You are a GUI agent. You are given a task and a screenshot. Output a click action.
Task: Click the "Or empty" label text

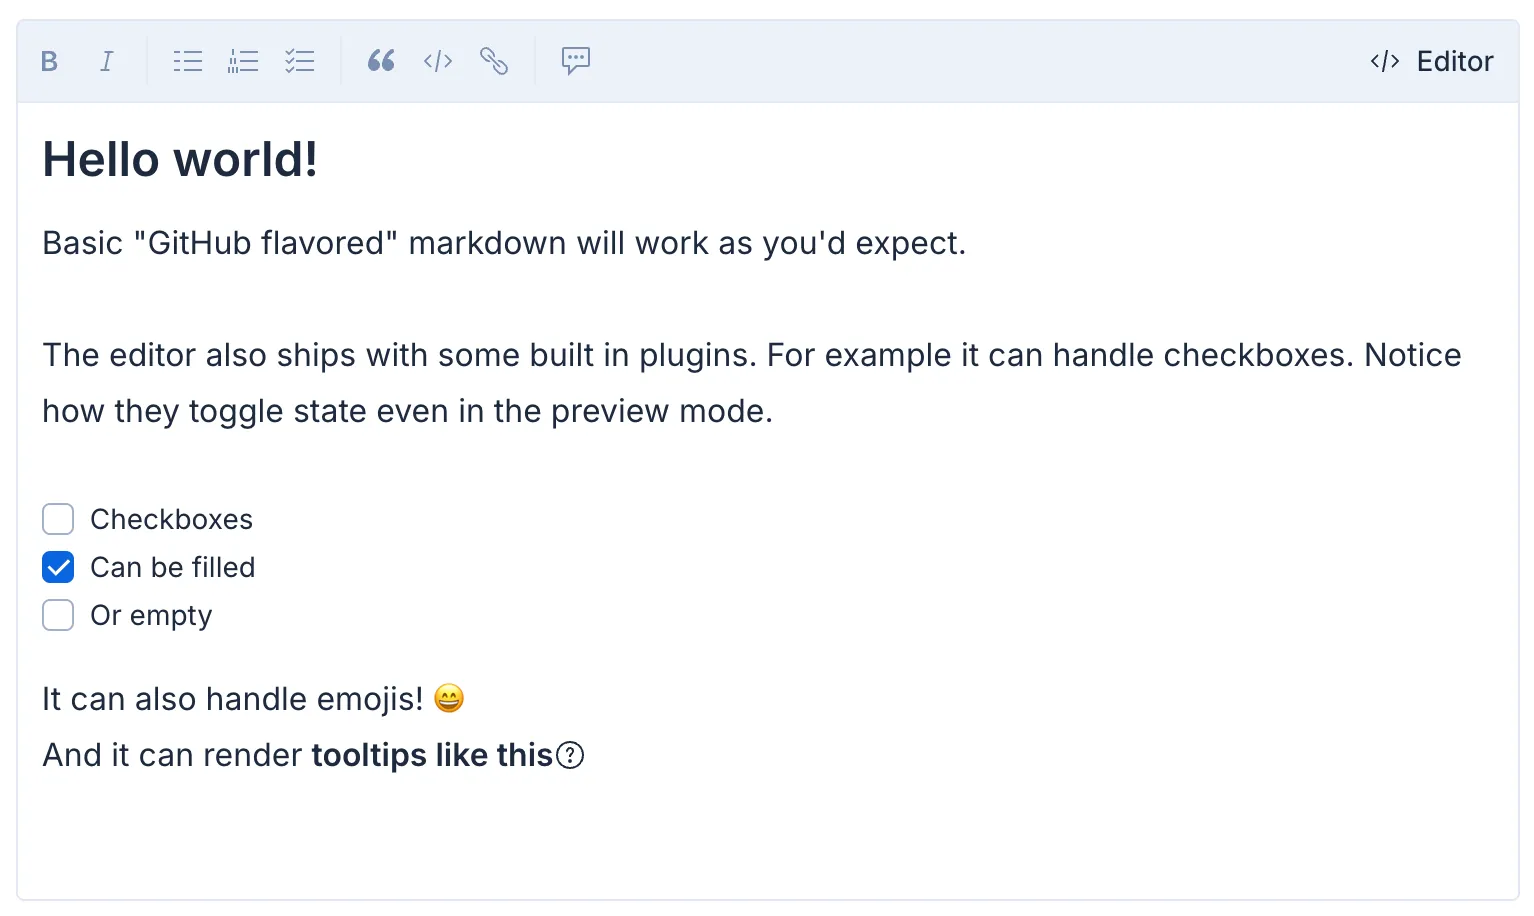(151, 616)
